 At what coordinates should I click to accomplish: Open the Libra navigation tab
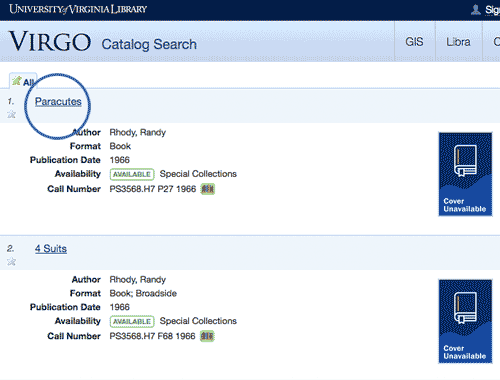458,42
